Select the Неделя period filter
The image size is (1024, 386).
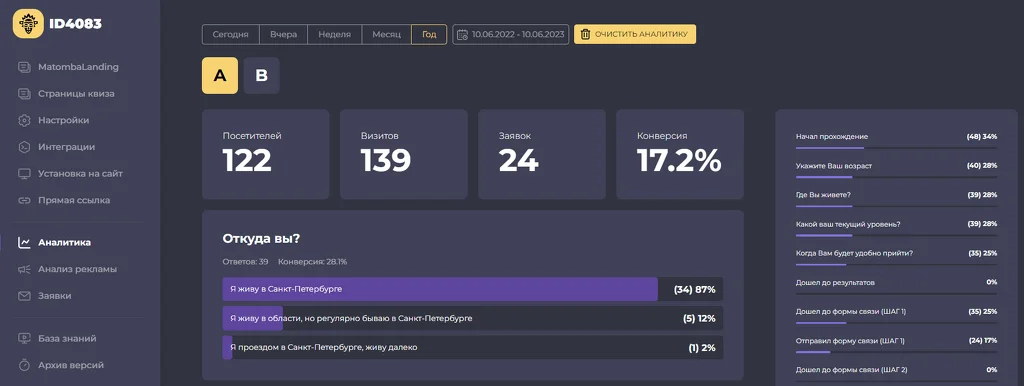[334, 35]
